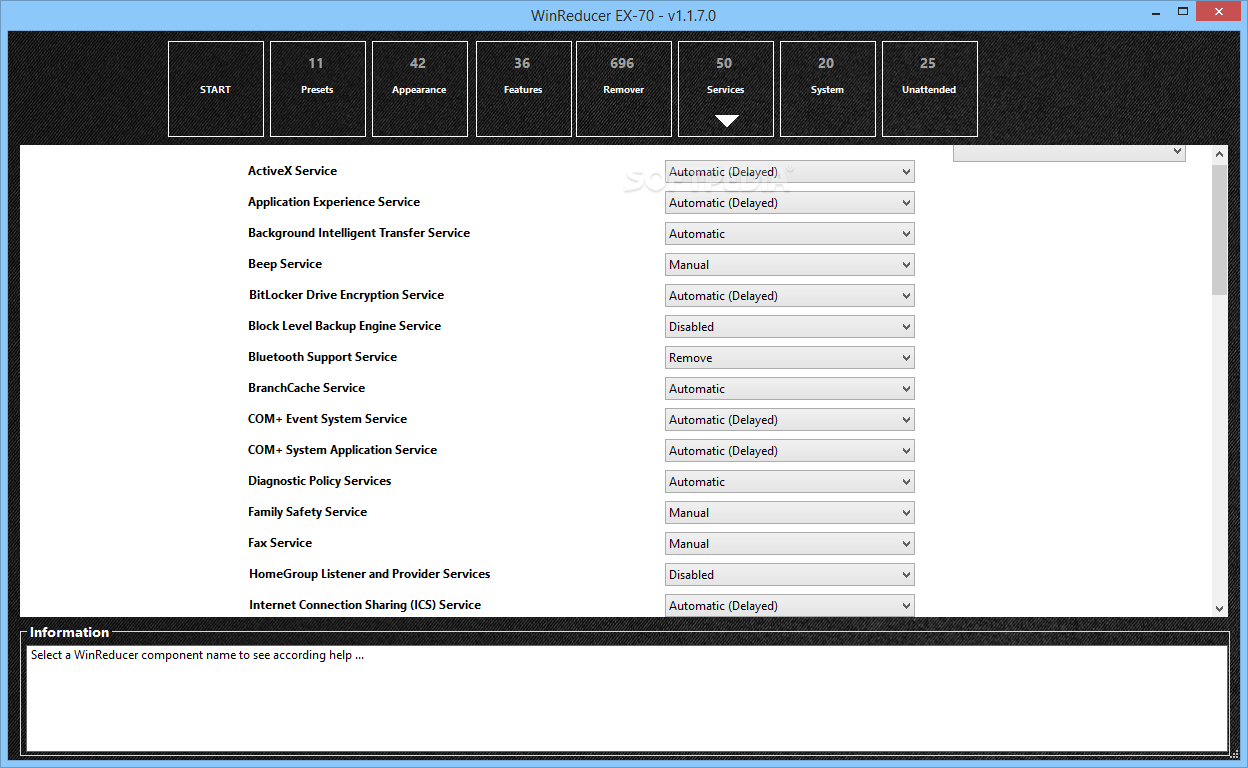This screenshot has height=768, width=1248.
Task: Click Diagnostic Policy Services name
Action: (x=319, y=481)
